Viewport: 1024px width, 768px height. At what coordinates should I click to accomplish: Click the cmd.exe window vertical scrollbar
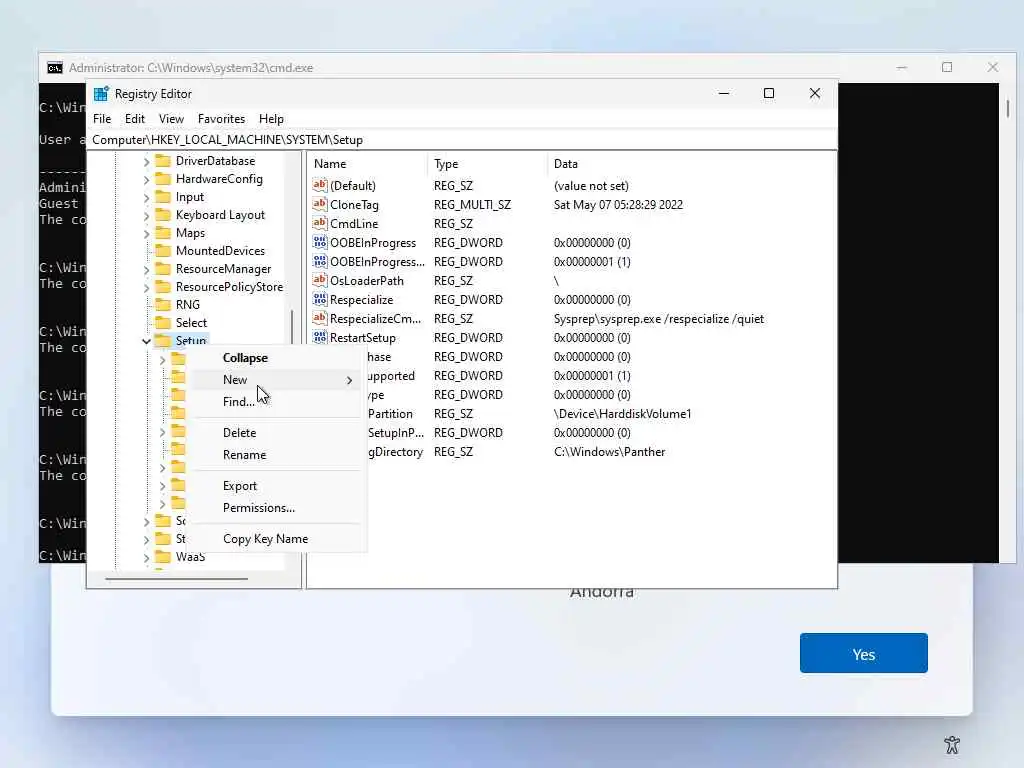[x=1008, y=108]
